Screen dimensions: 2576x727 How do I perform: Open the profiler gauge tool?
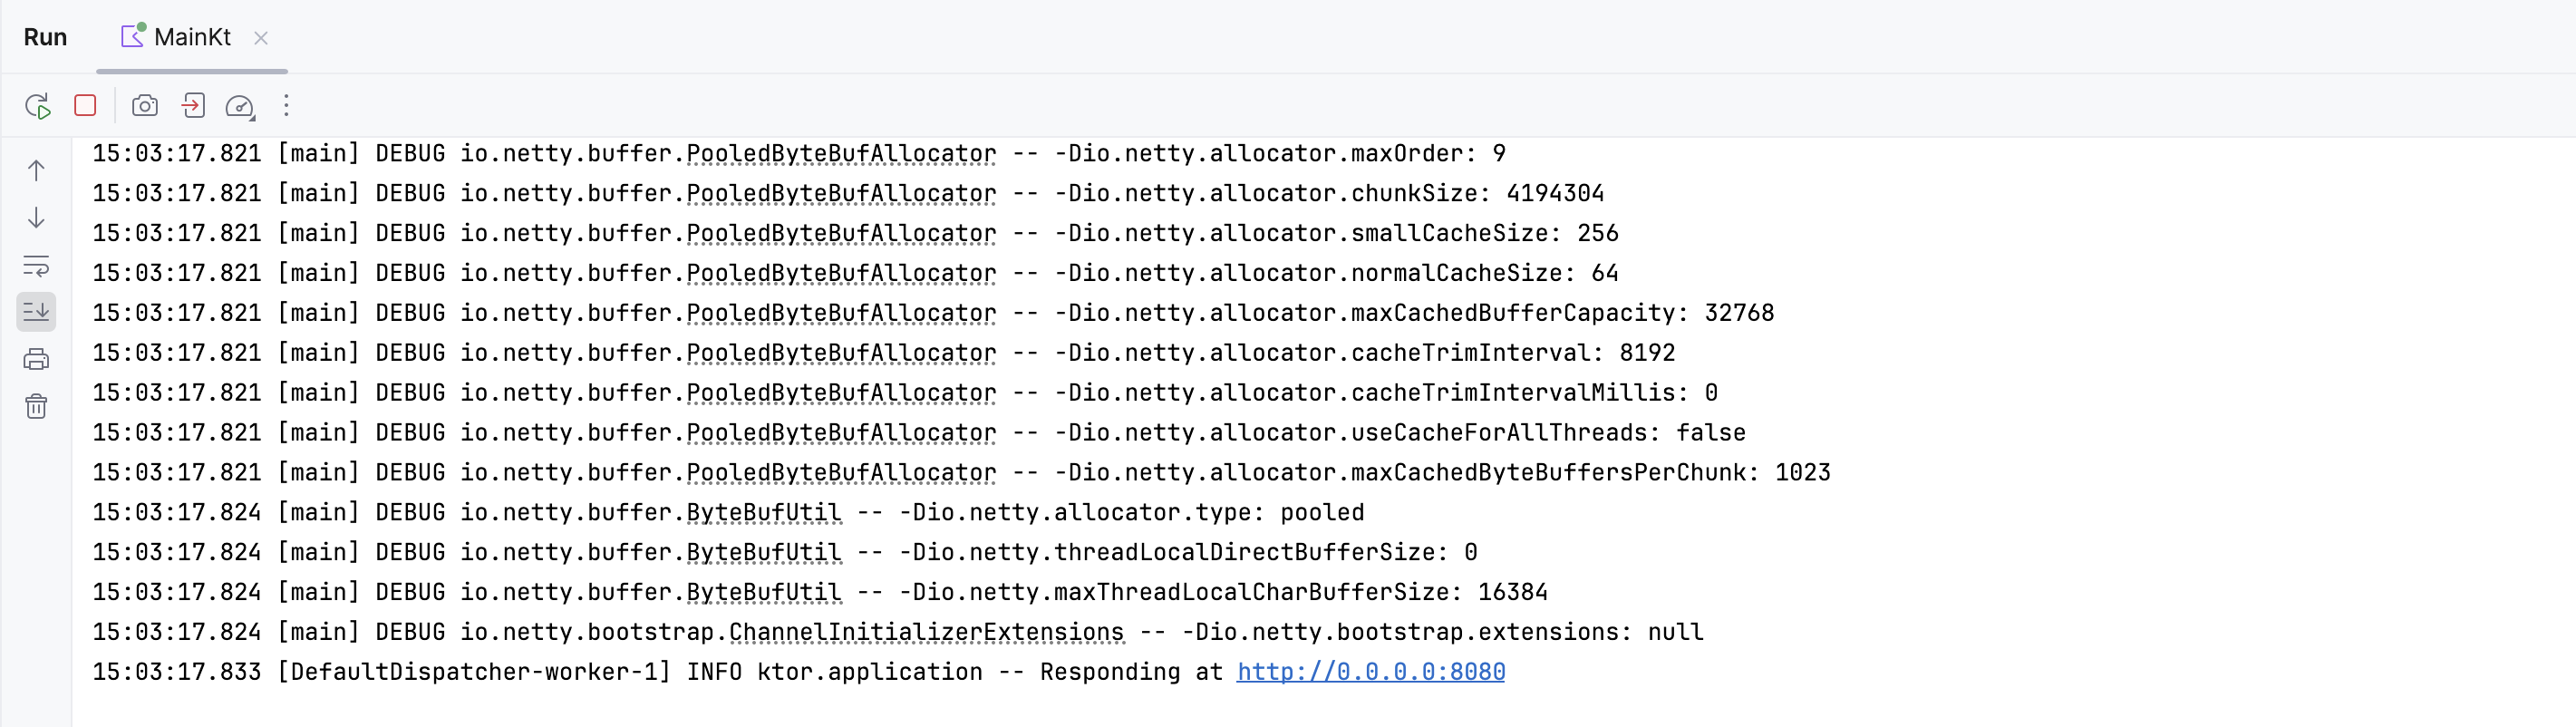[x=238, y=105]
